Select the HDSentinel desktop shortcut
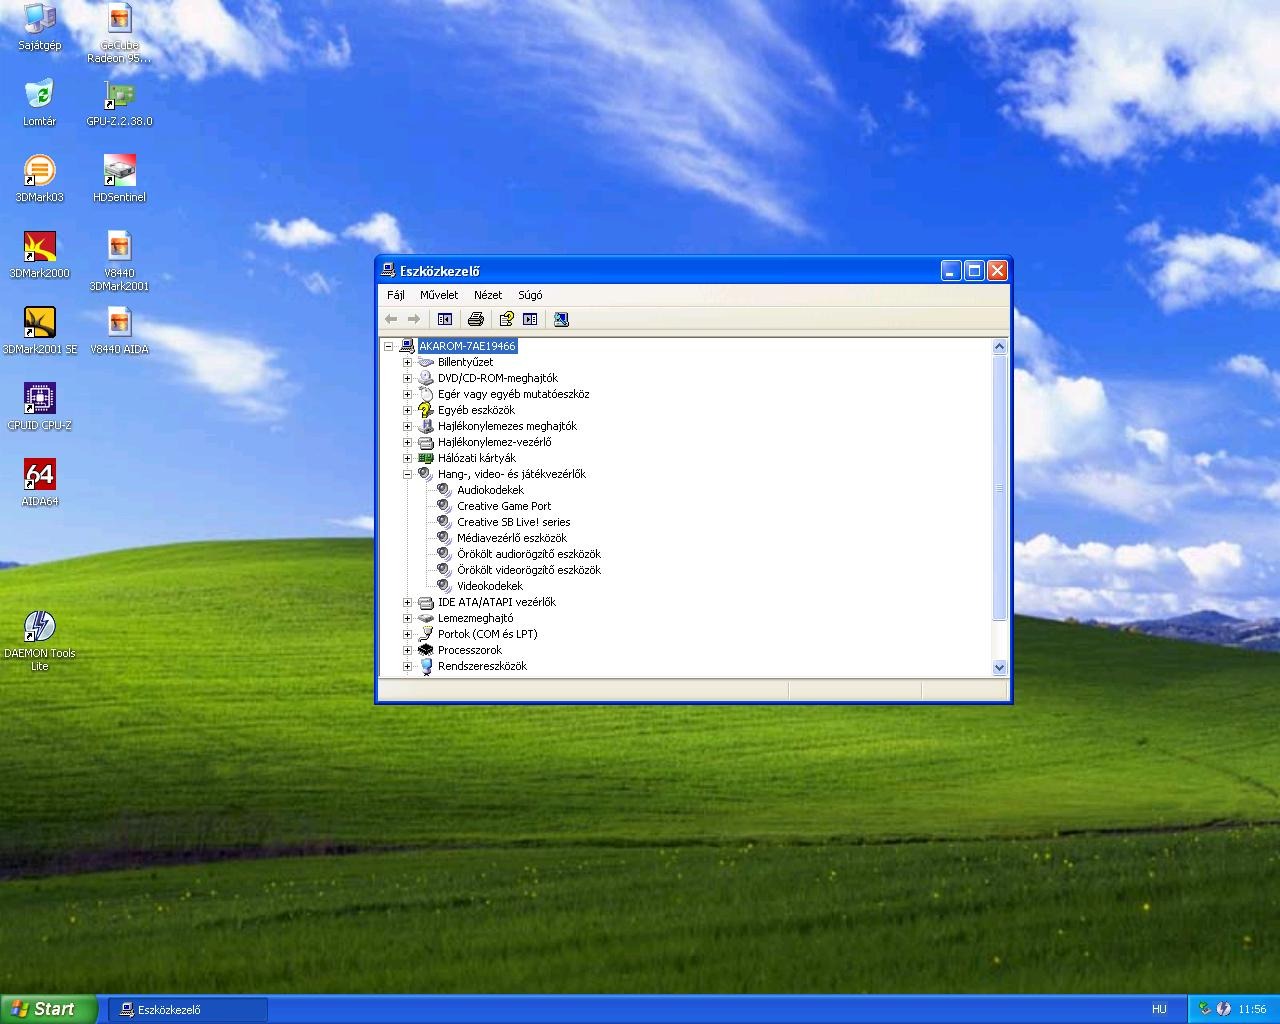This screenshot has height=1024, width=1280. pyautogui.click(x=120, y=179)
